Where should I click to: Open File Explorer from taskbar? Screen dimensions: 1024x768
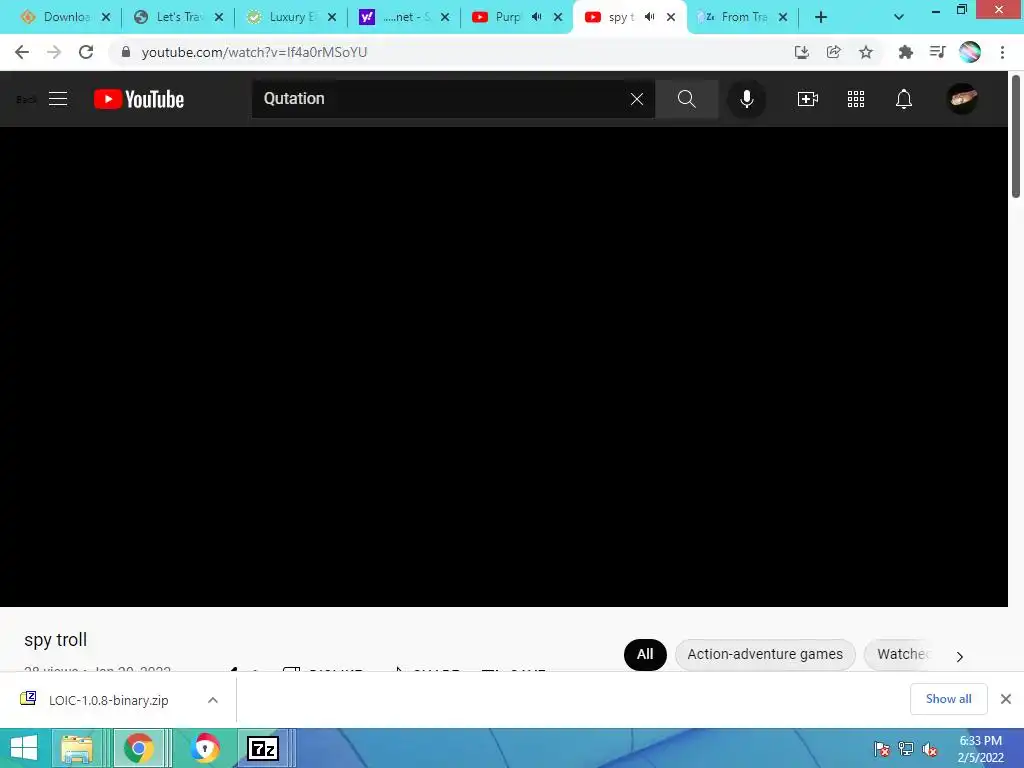(x=77, y=748)
